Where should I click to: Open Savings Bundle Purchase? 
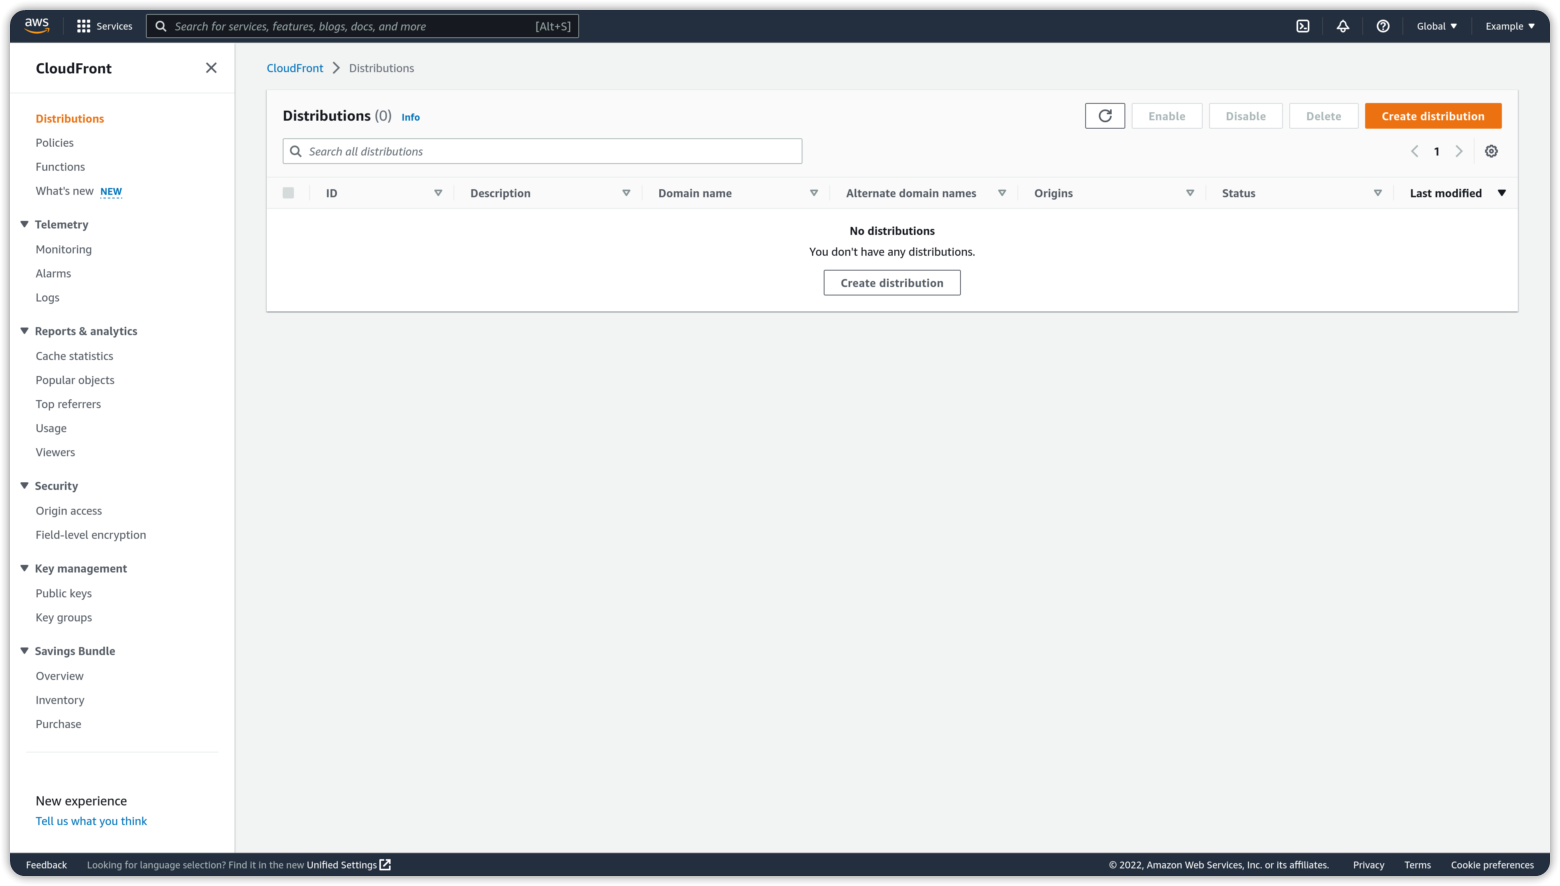click(x=59, y=724)
